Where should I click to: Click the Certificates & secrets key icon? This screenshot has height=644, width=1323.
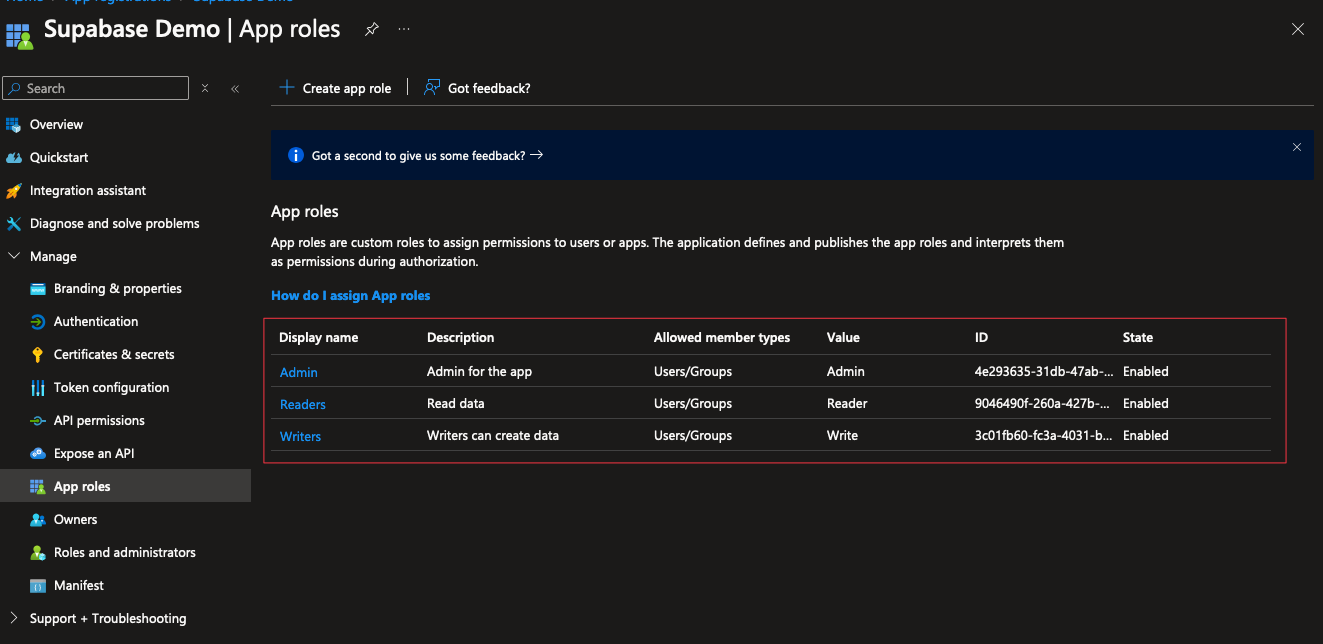(38, 355)
